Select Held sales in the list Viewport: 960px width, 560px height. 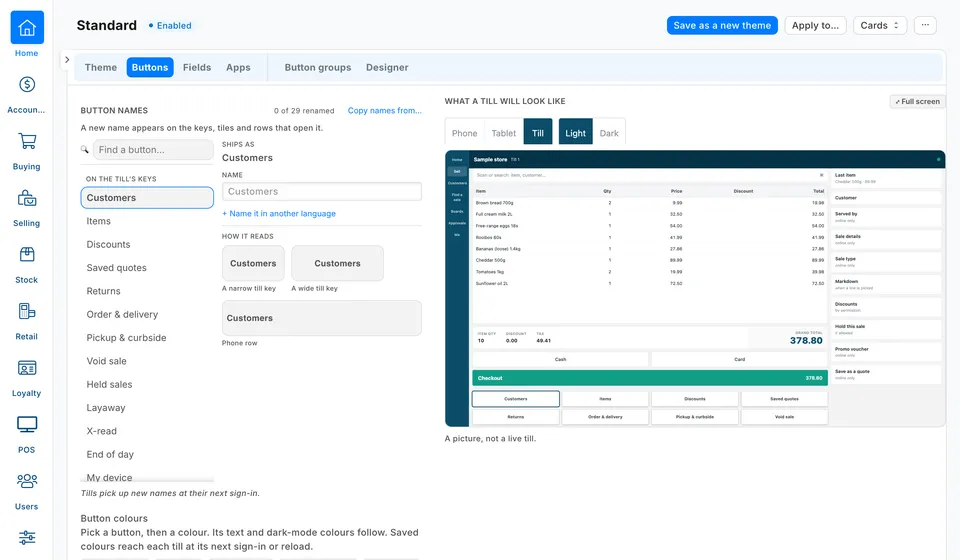[x=147, y=384]
